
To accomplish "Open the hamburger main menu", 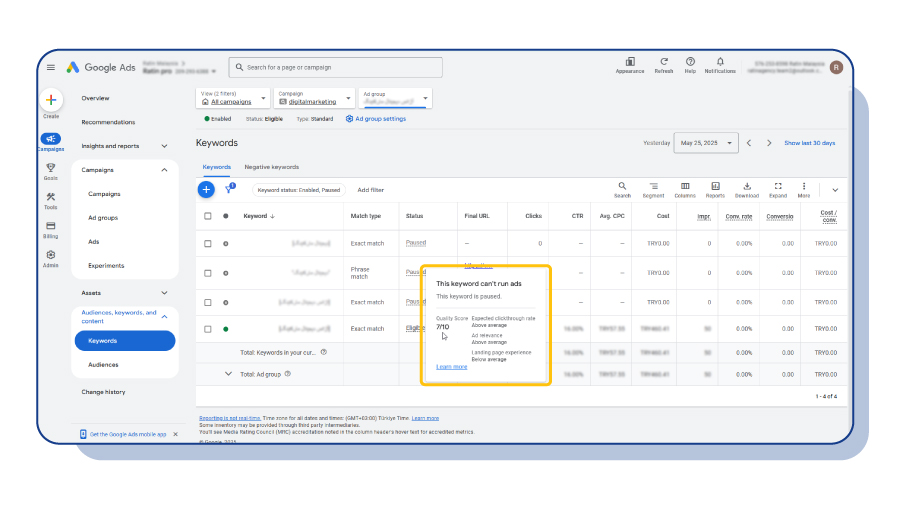I will point(51,68).
